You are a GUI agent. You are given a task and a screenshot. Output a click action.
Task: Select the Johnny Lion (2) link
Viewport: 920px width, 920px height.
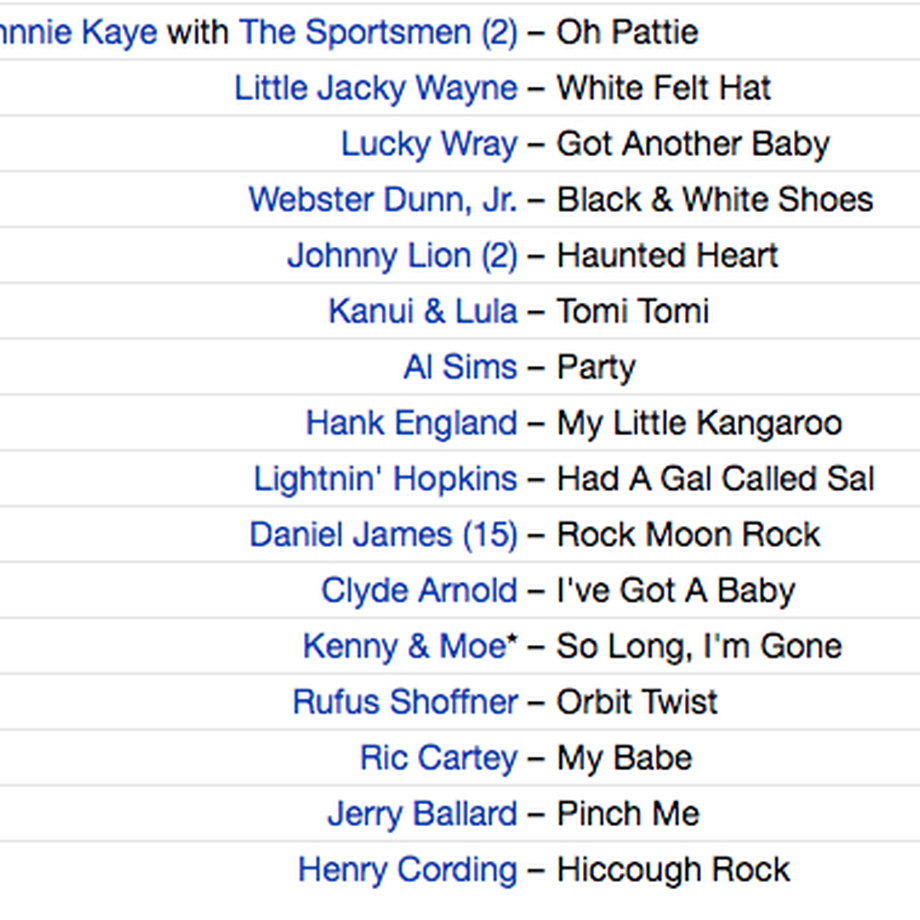click(402, 256)
